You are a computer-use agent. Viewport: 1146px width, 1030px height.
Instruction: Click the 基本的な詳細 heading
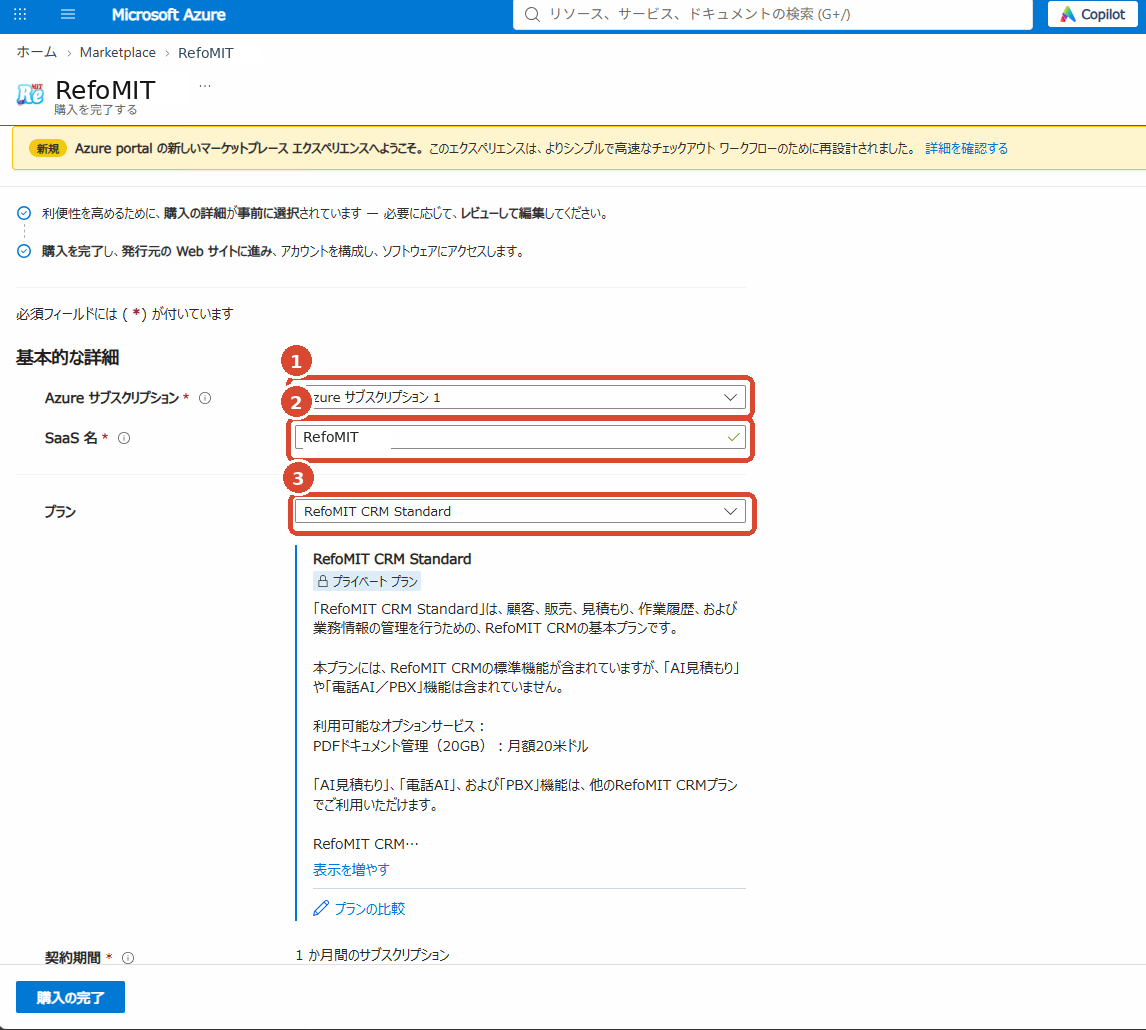tap(67, 357)
